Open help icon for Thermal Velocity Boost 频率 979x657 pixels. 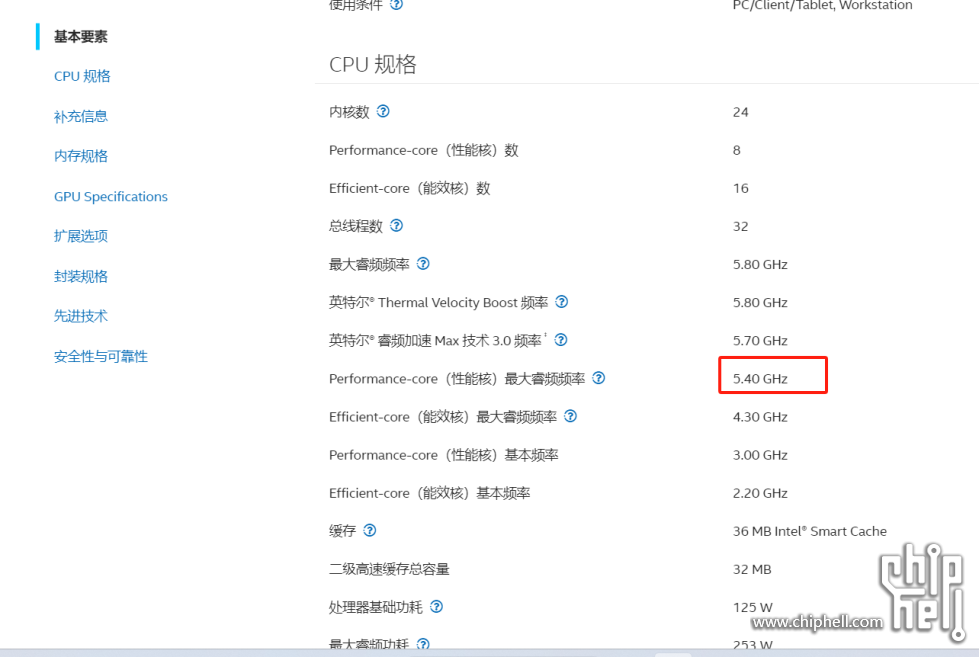pos(562,302)
